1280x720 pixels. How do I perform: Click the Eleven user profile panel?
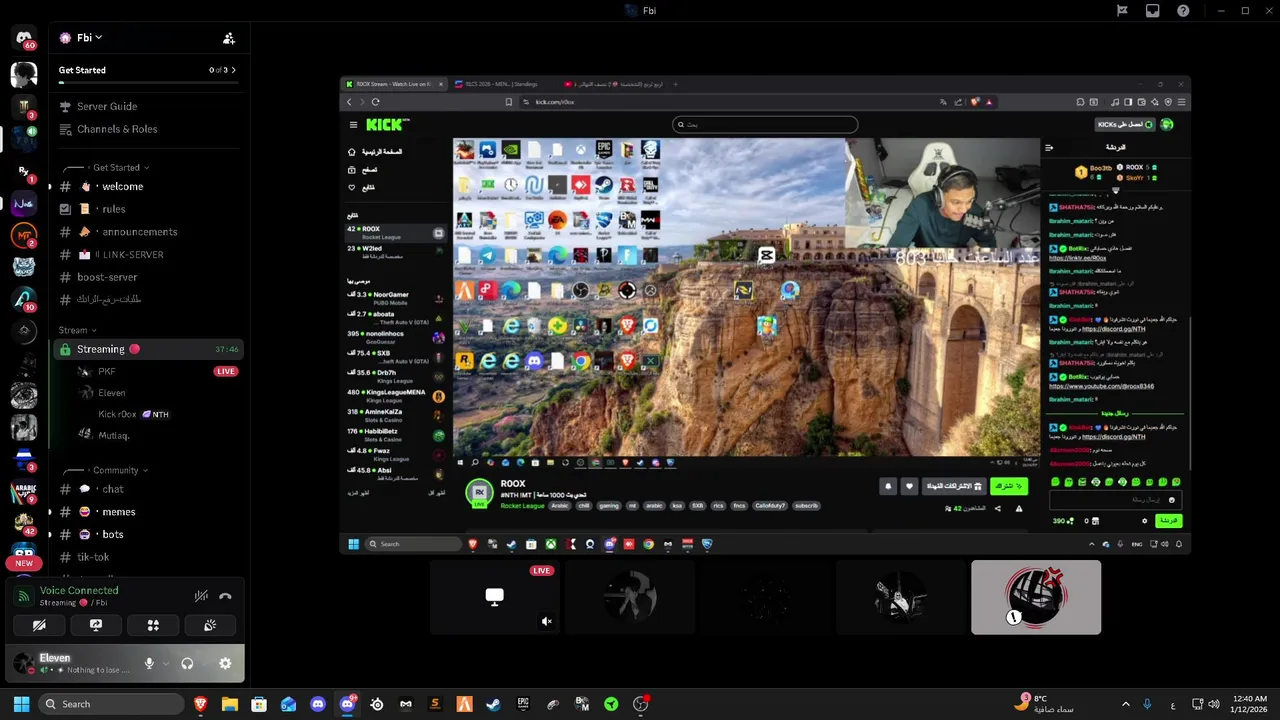pyautogui.click(x=72, y=663)
